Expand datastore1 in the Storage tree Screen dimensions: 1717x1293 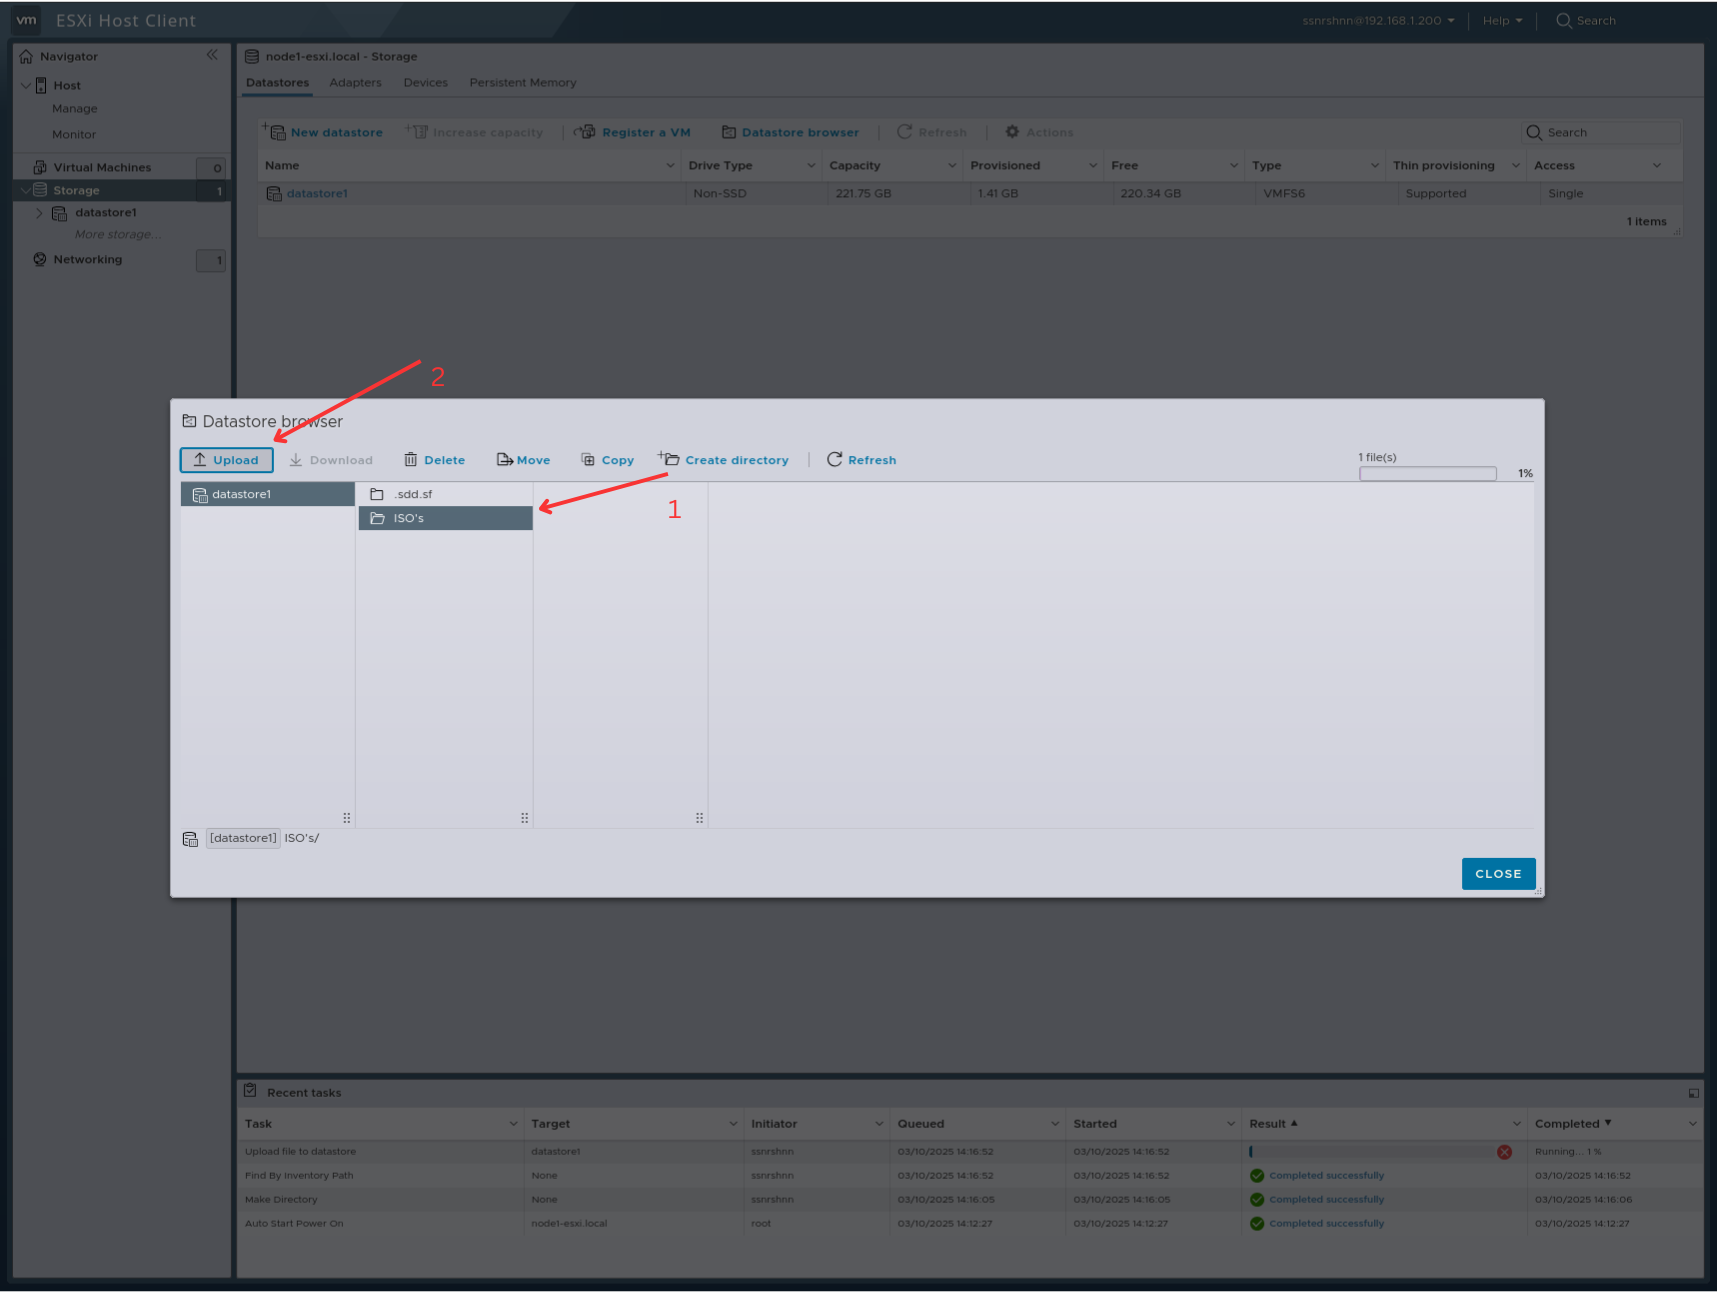pos(40,213)
